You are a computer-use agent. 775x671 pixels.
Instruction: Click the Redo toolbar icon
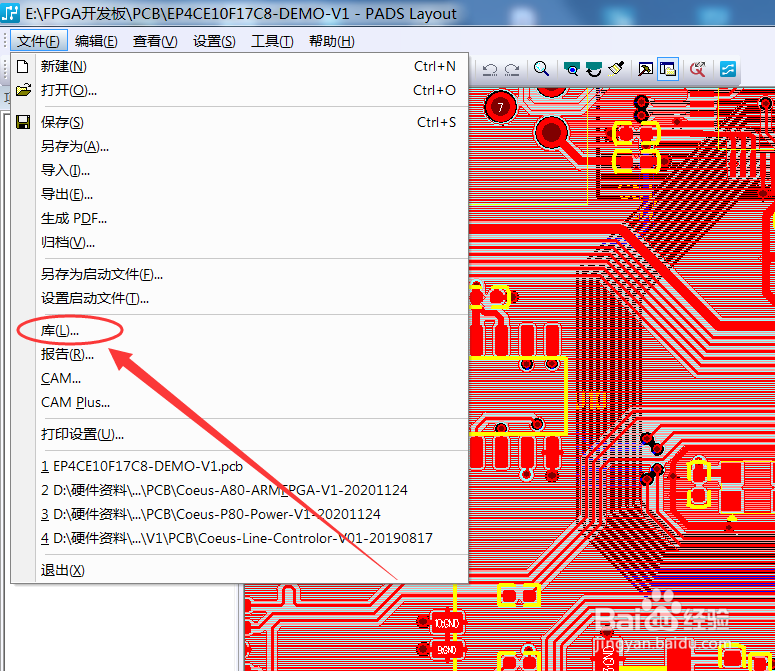point(512,69)
